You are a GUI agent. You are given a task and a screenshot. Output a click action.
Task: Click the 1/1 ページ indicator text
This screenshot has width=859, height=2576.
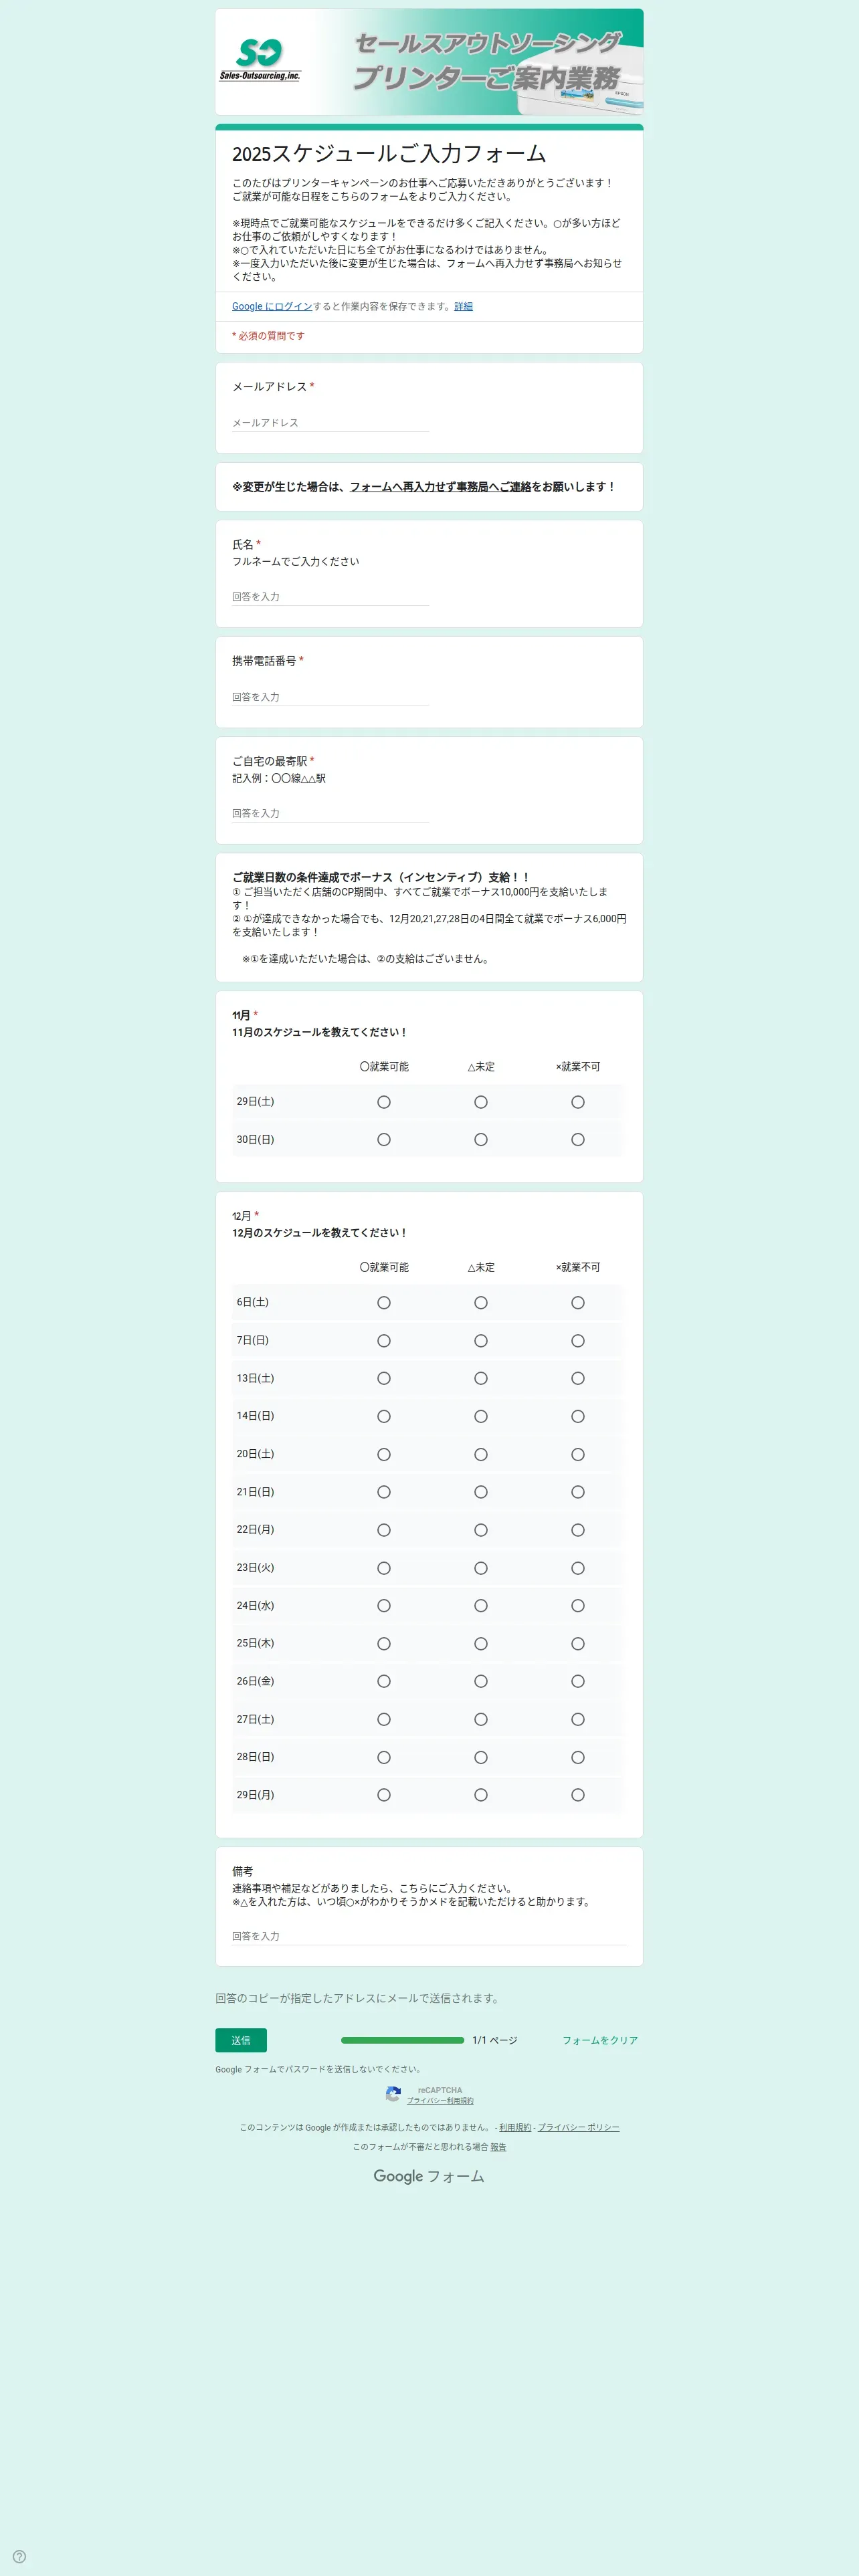tap(495, 2040)
